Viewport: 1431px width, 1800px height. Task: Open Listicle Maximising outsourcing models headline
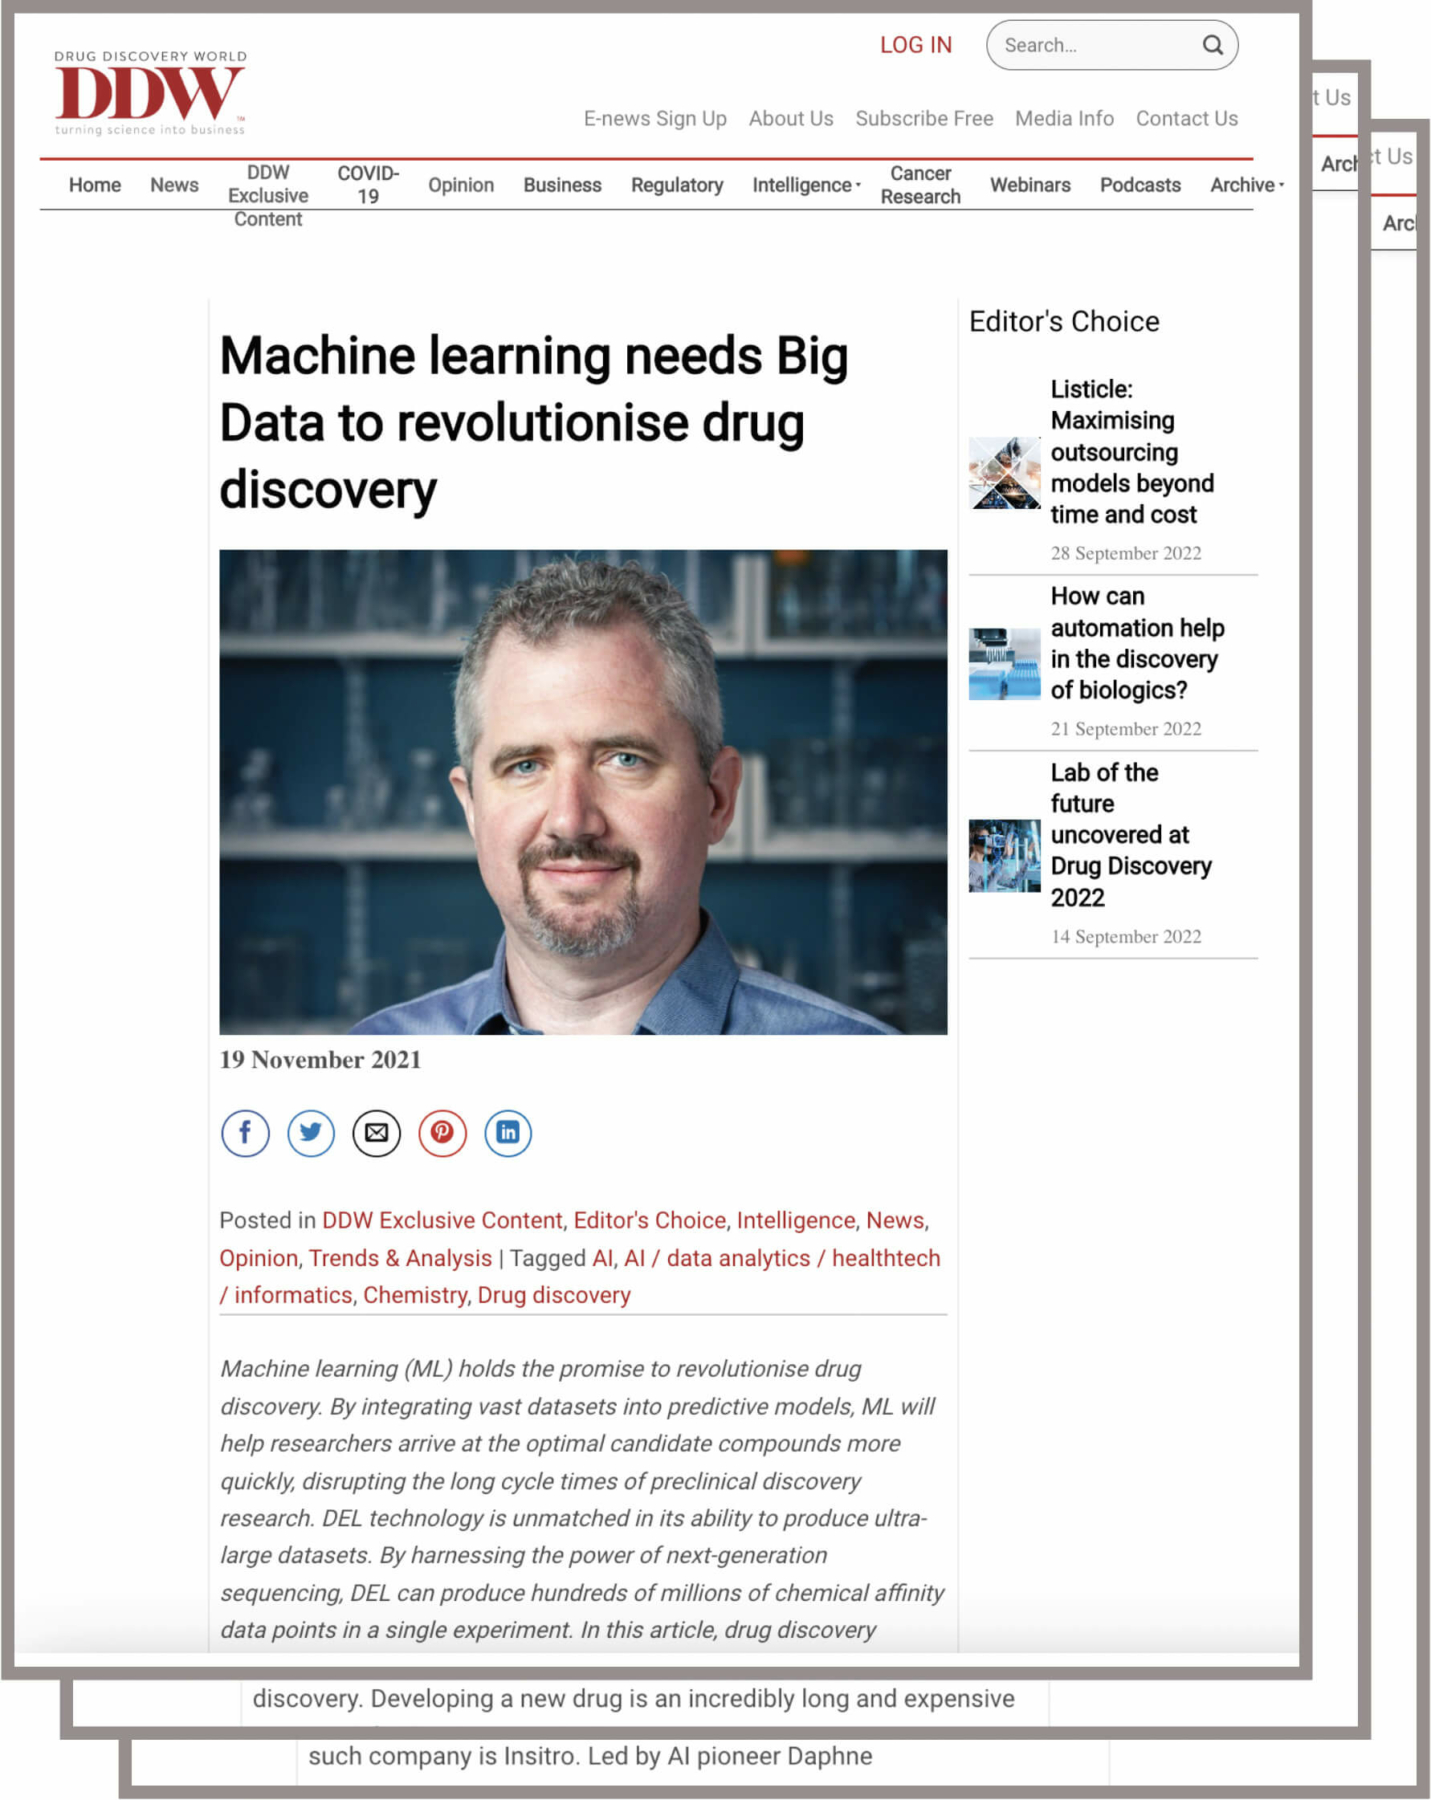tap(1132, 452)
